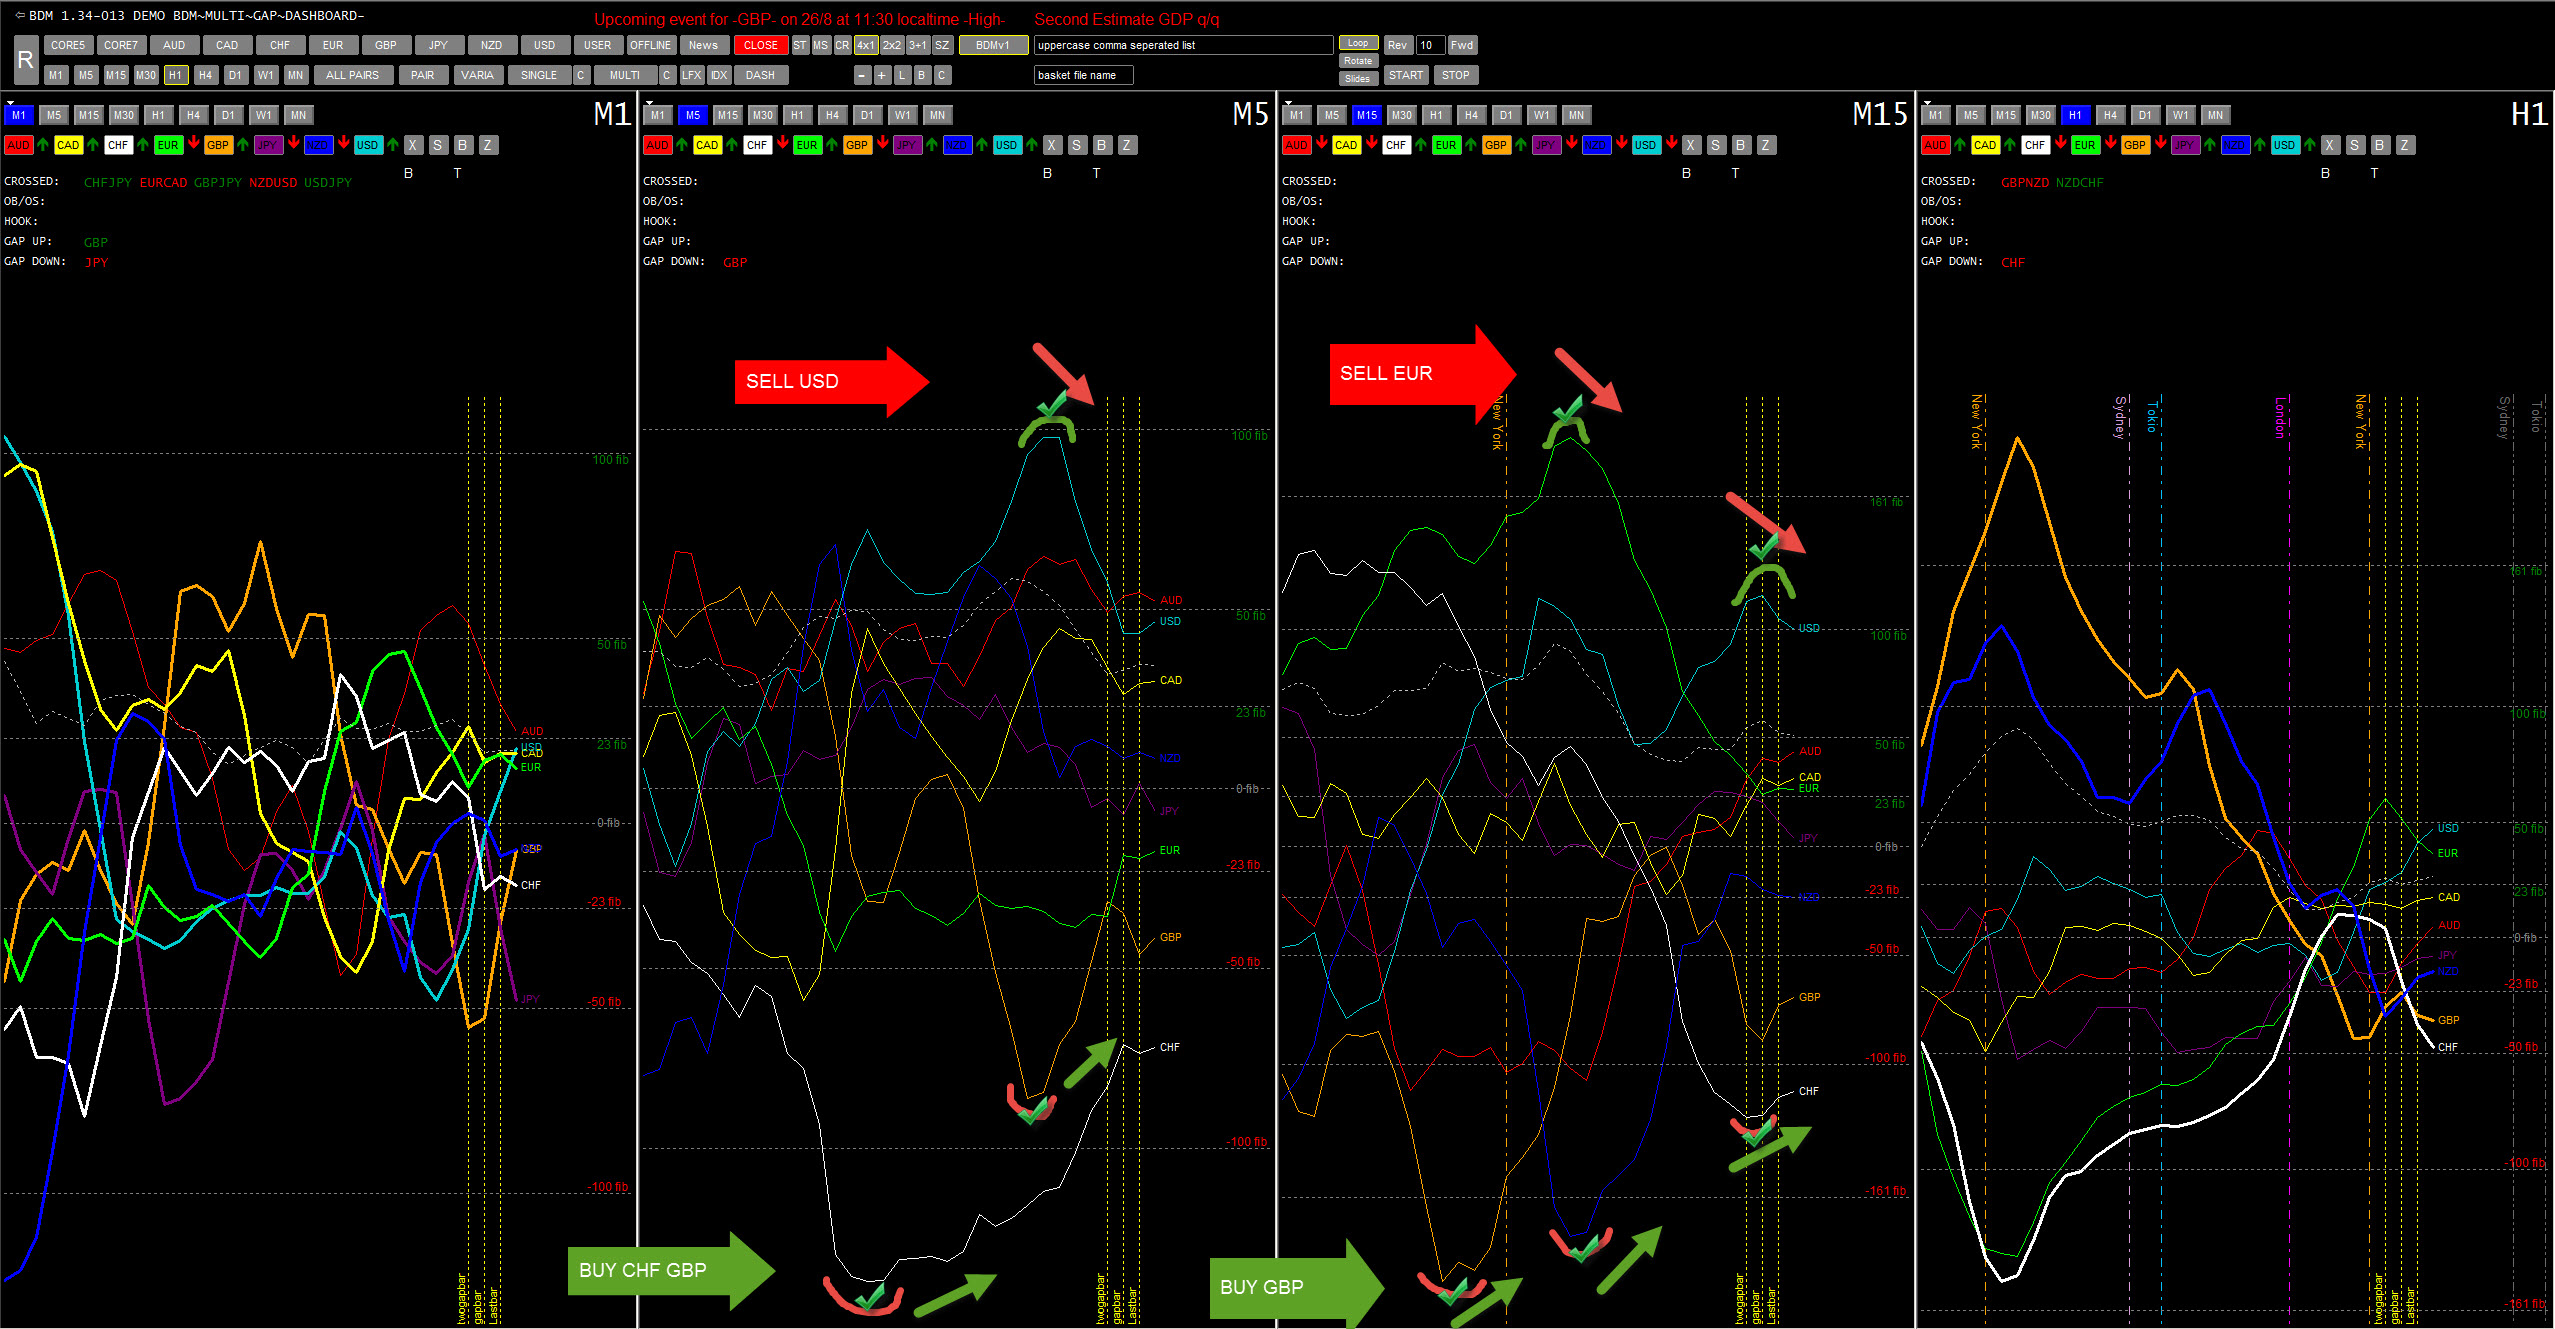Expand the small triangle atop M5 panel
This screenshot has height=1329, width=2555.
(649, 102)
